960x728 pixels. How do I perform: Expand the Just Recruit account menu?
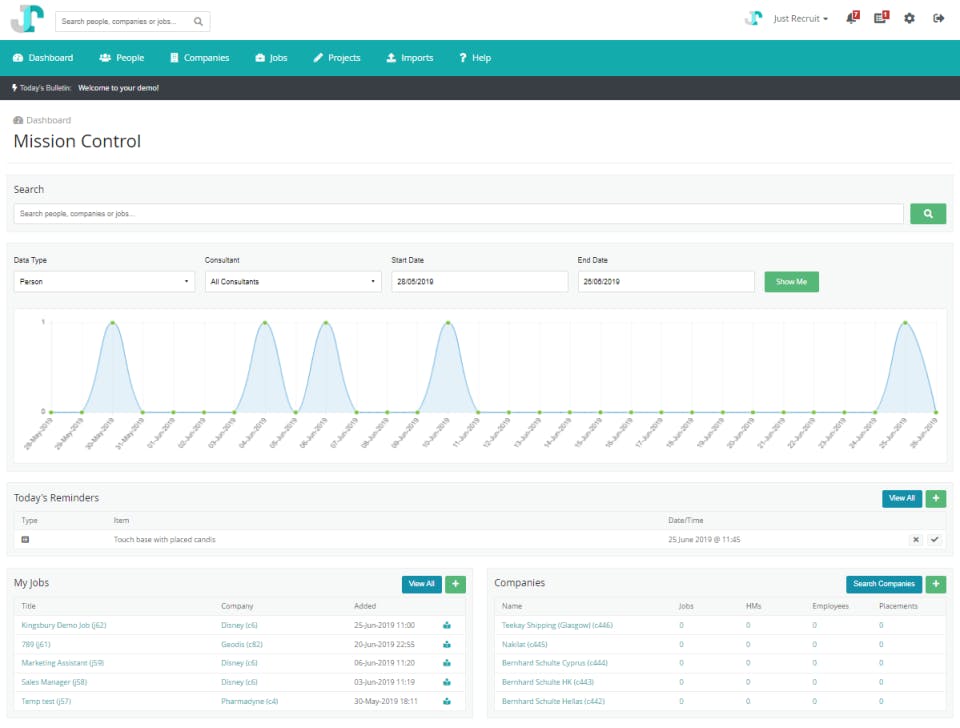800,19
